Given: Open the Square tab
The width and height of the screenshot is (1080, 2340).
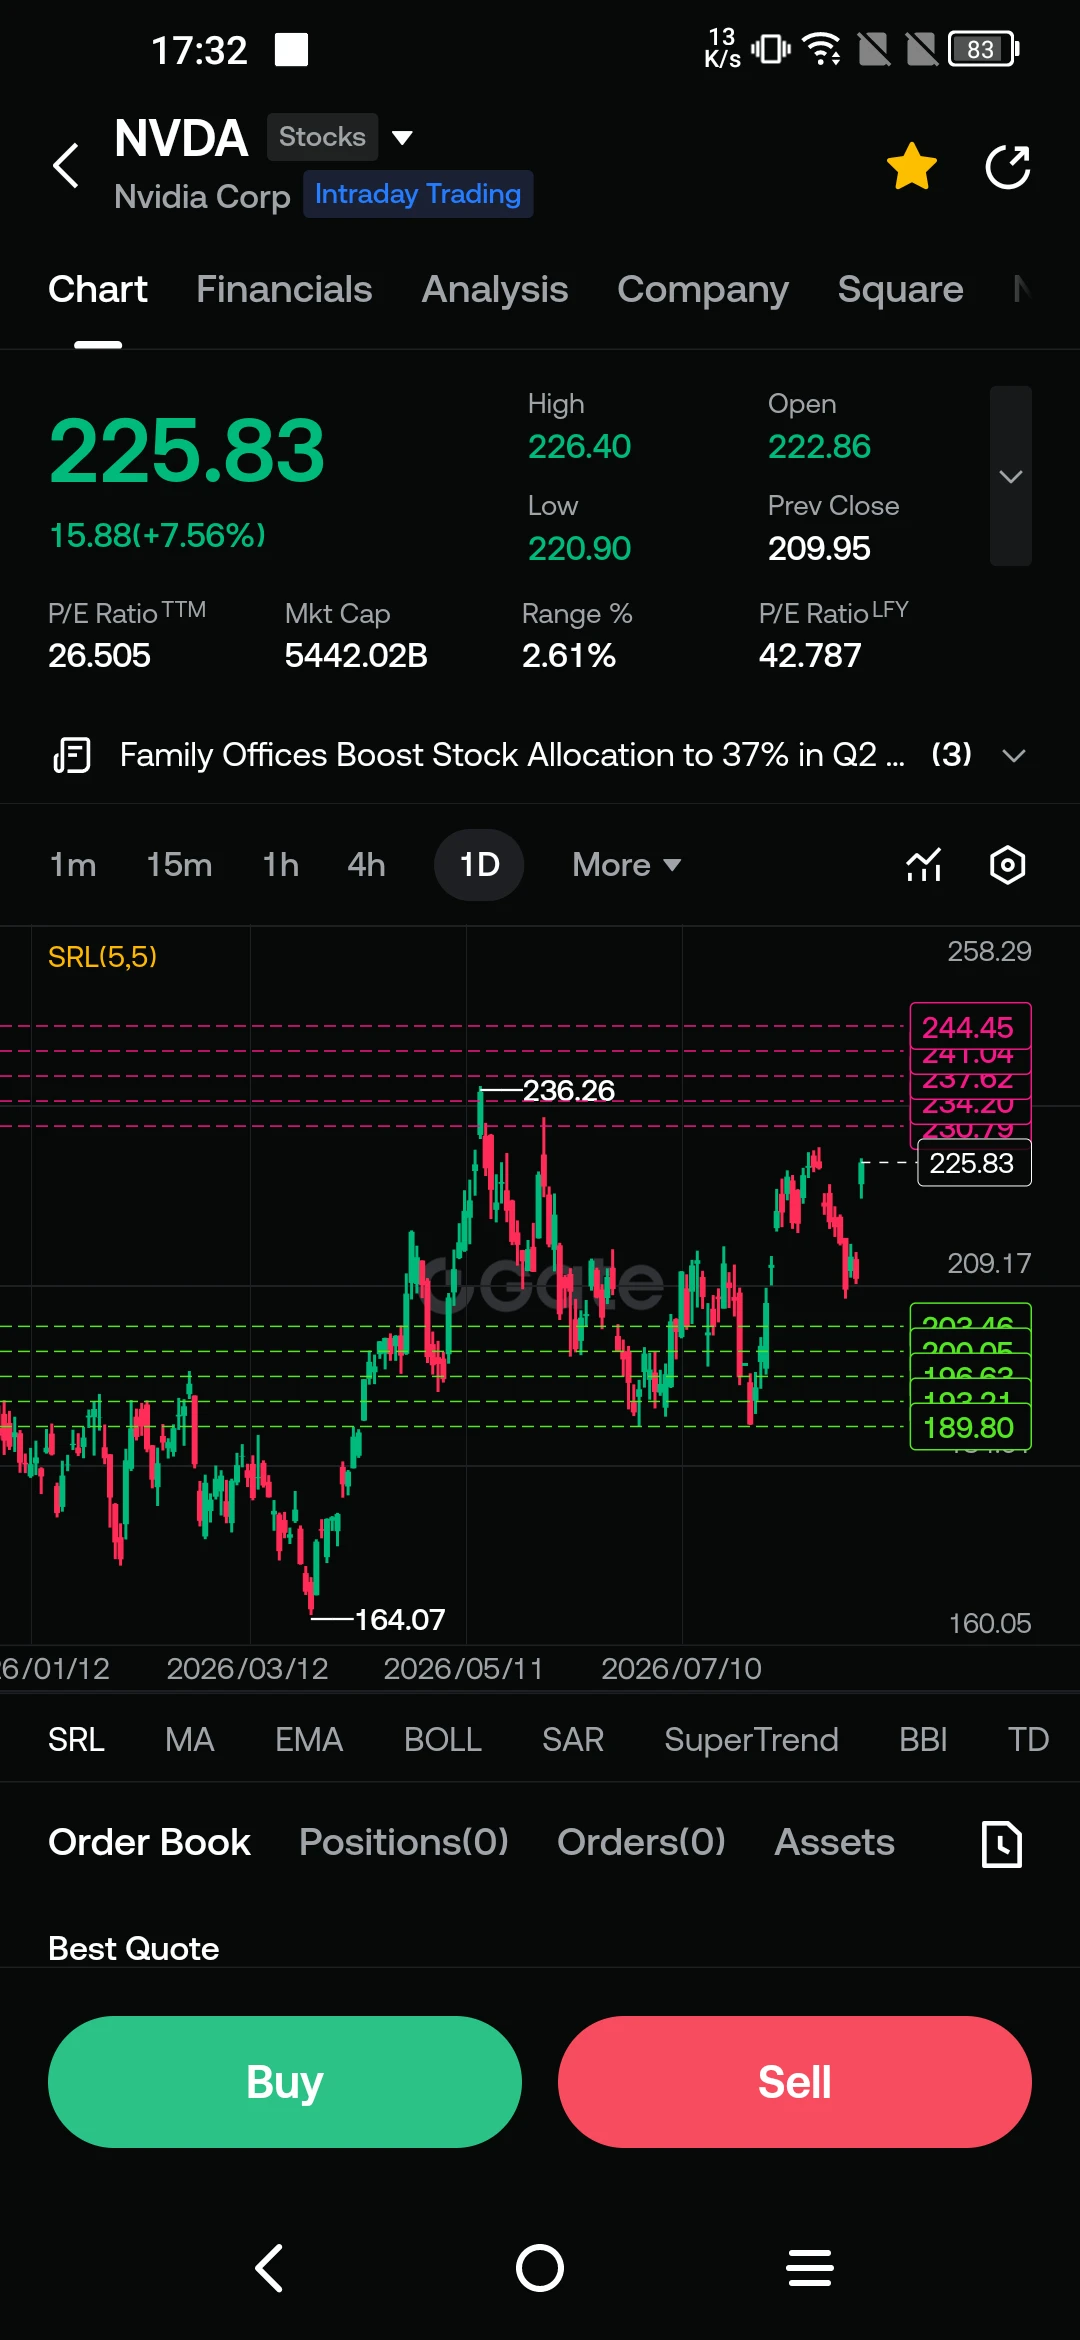Looking at the screenshot, I should coord(901,289).
